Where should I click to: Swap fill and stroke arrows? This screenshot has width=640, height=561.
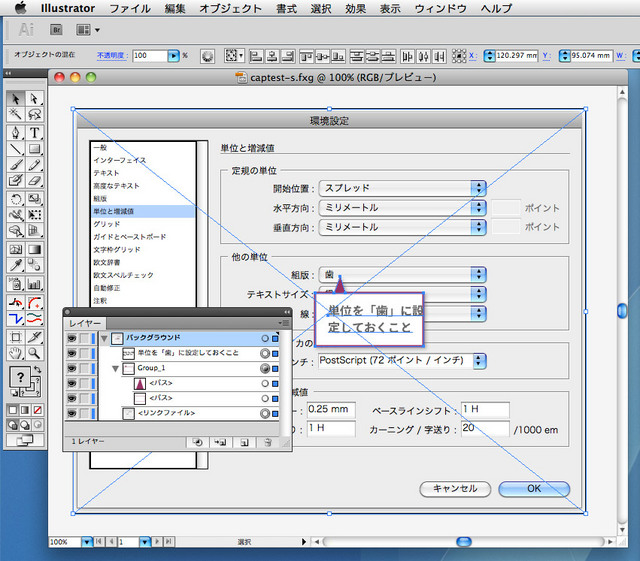point(38,370)
